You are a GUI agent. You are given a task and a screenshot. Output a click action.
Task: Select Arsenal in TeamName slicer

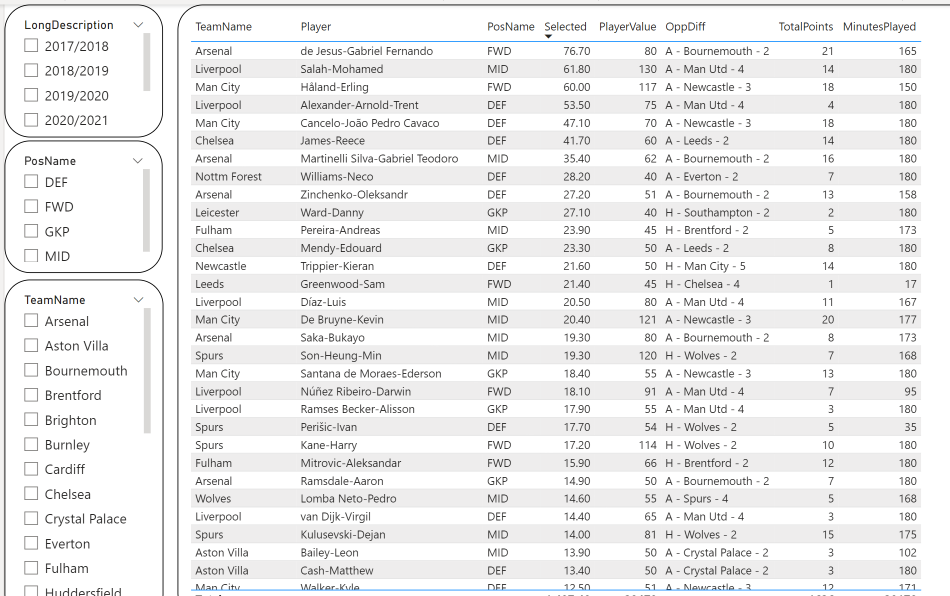(31, 320)
